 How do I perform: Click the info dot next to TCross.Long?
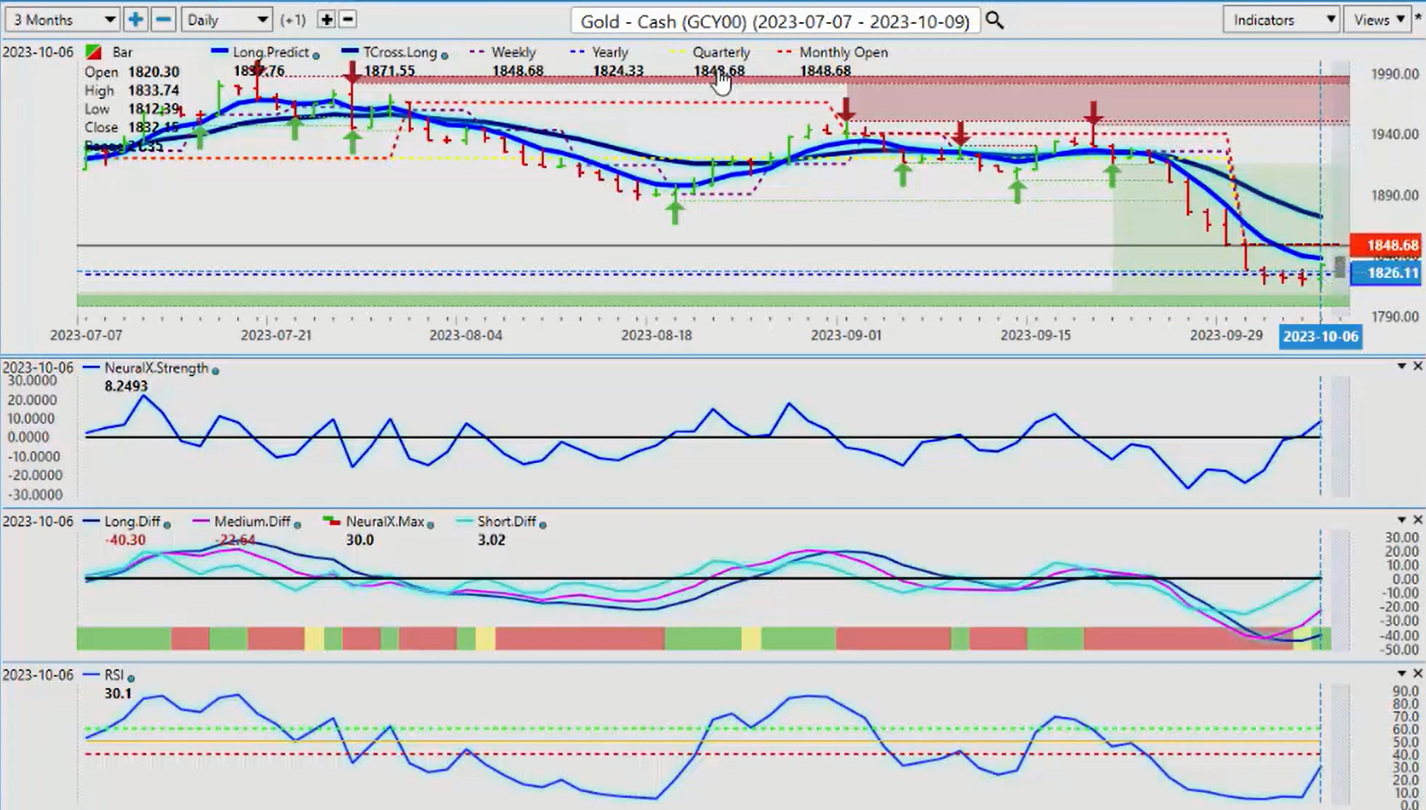coord(444,55)
